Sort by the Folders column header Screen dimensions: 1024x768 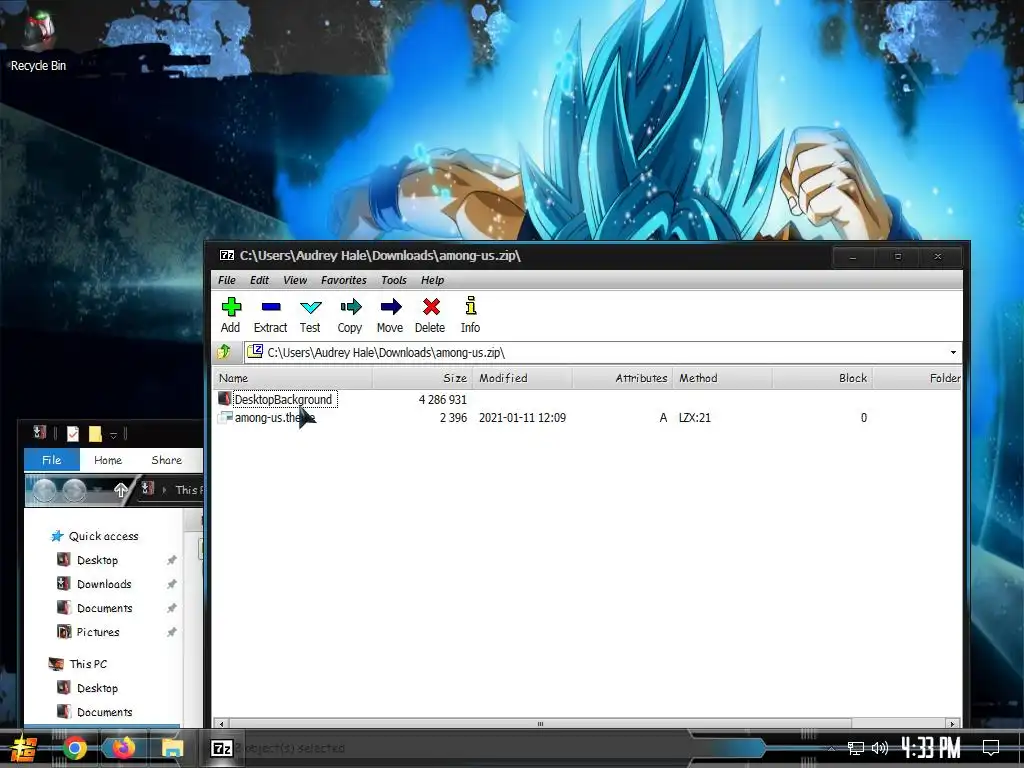pyautogui.click(x=917, y=378)
